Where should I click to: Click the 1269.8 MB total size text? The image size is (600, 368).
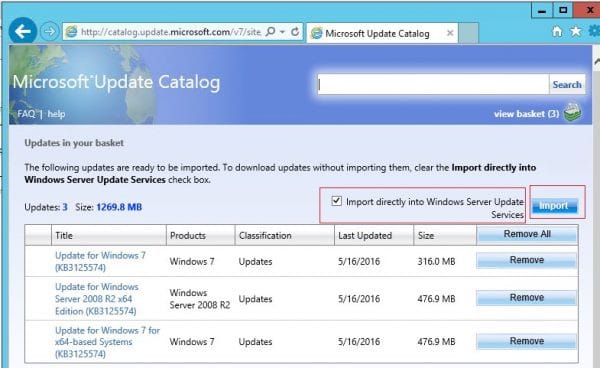pyautogui.click(x=119, y=207)
